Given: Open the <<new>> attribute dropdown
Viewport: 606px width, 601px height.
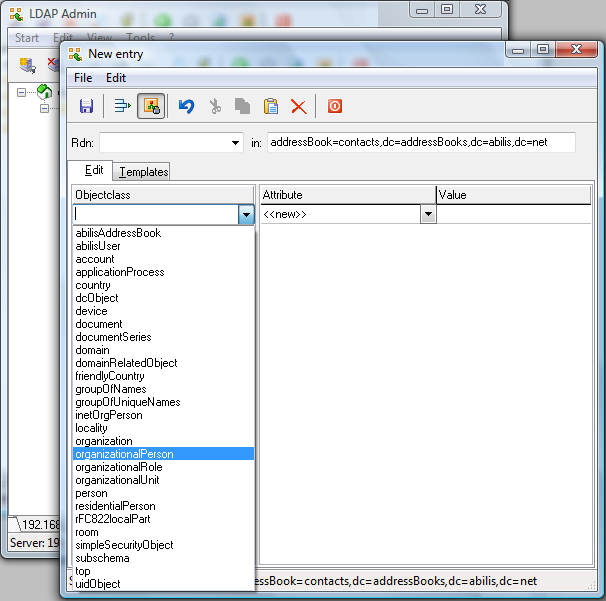Looking at the screenshot, I should 428,214.
